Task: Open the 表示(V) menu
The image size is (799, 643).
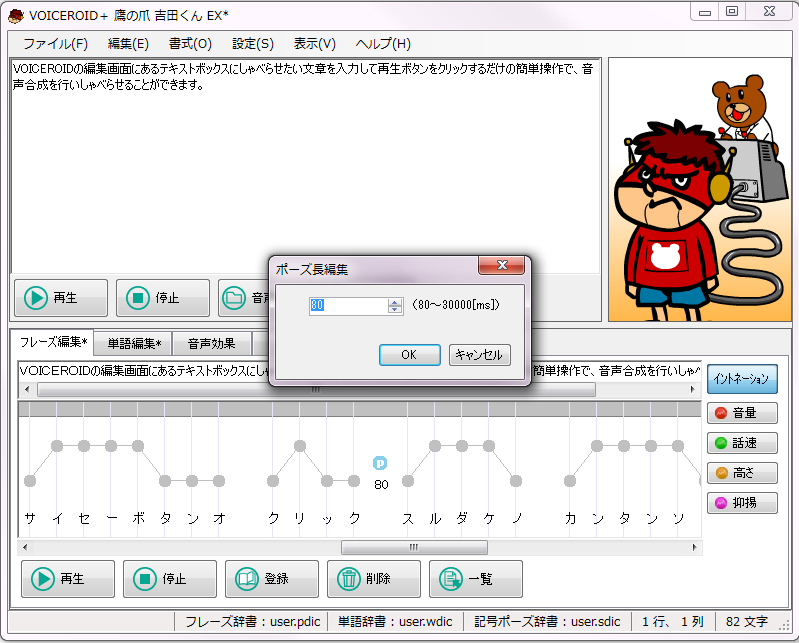Action: pos(314,44)
